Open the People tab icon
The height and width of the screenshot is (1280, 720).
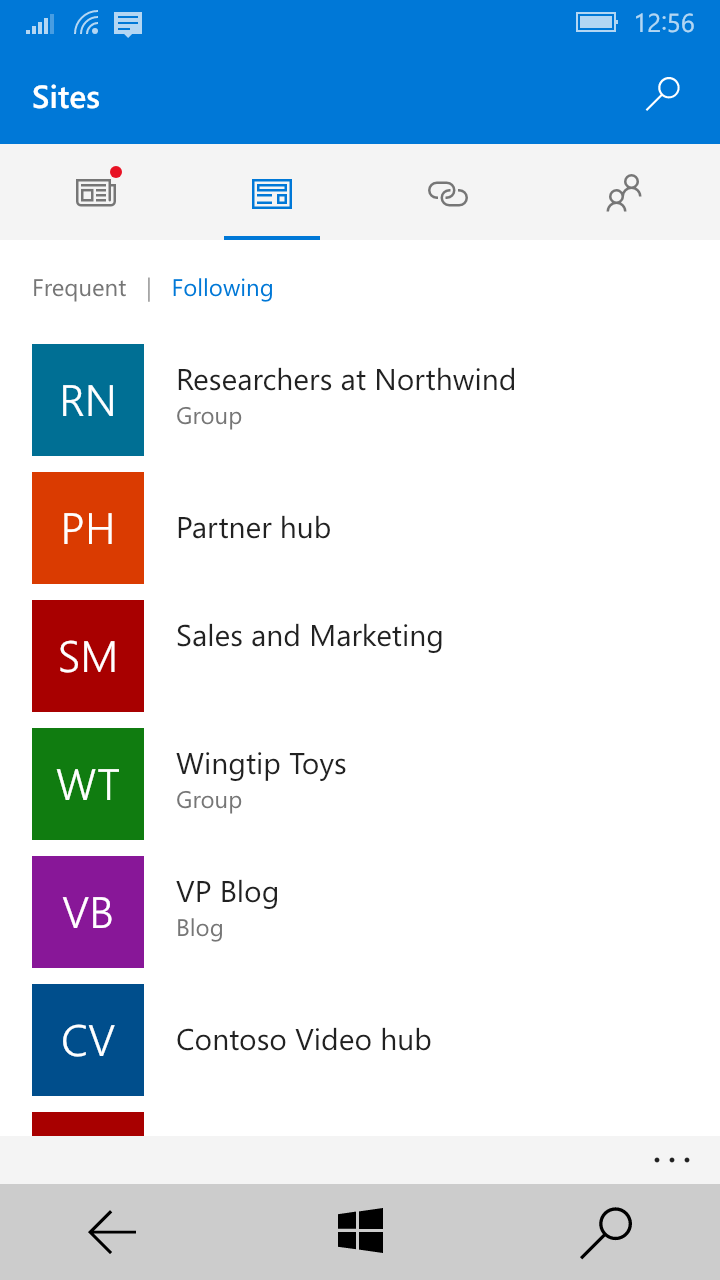(624, 193)
